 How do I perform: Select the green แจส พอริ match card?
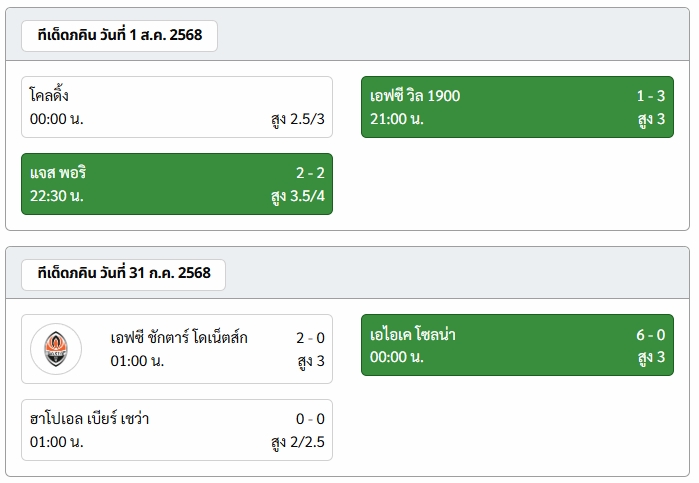(x=177, y=184)
